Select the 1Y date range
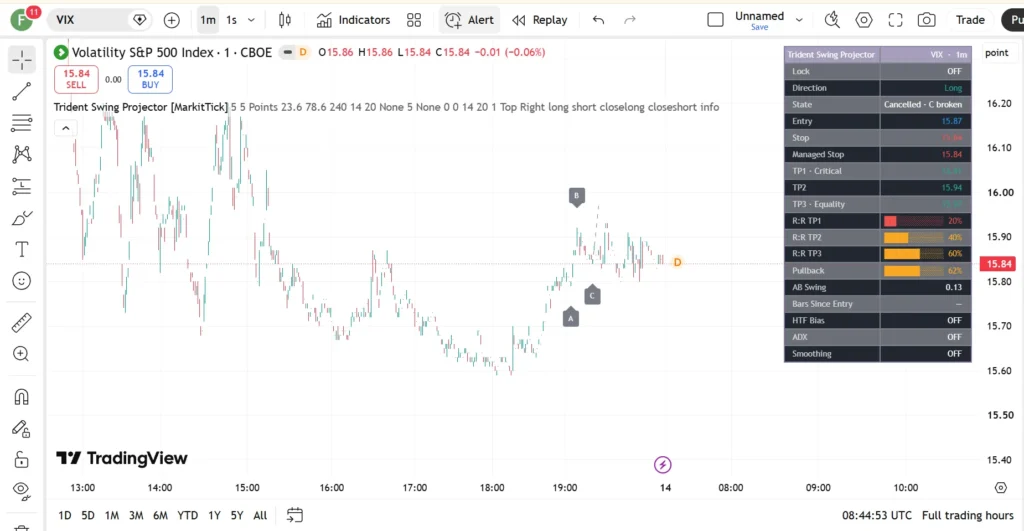1024x531 pixels. pos(214,515)
